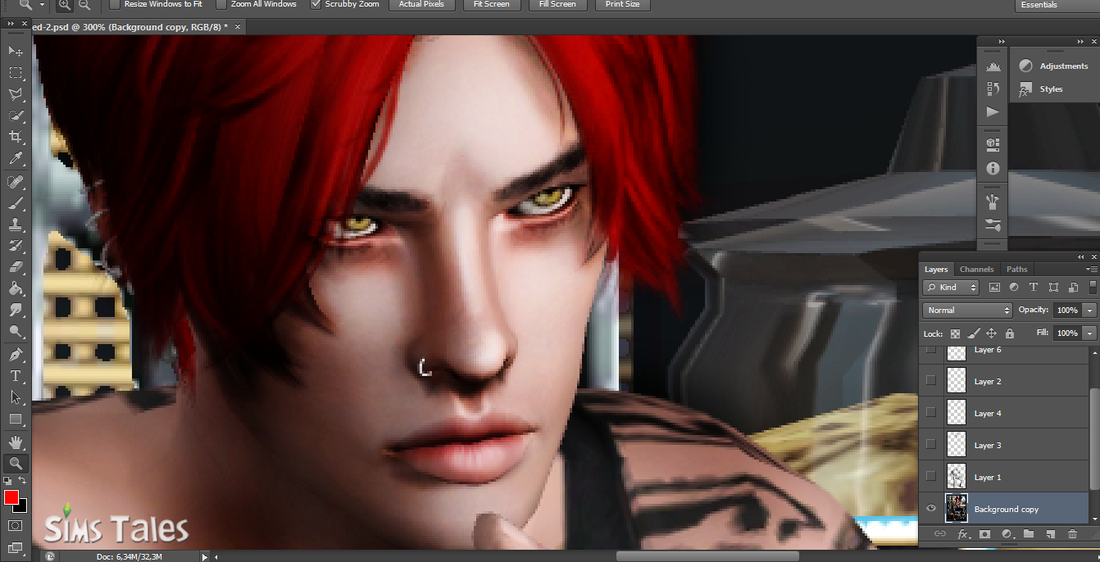The image size is (1100, 562).
Task: Select the History Brush tool
Action: tap(15, 246)
